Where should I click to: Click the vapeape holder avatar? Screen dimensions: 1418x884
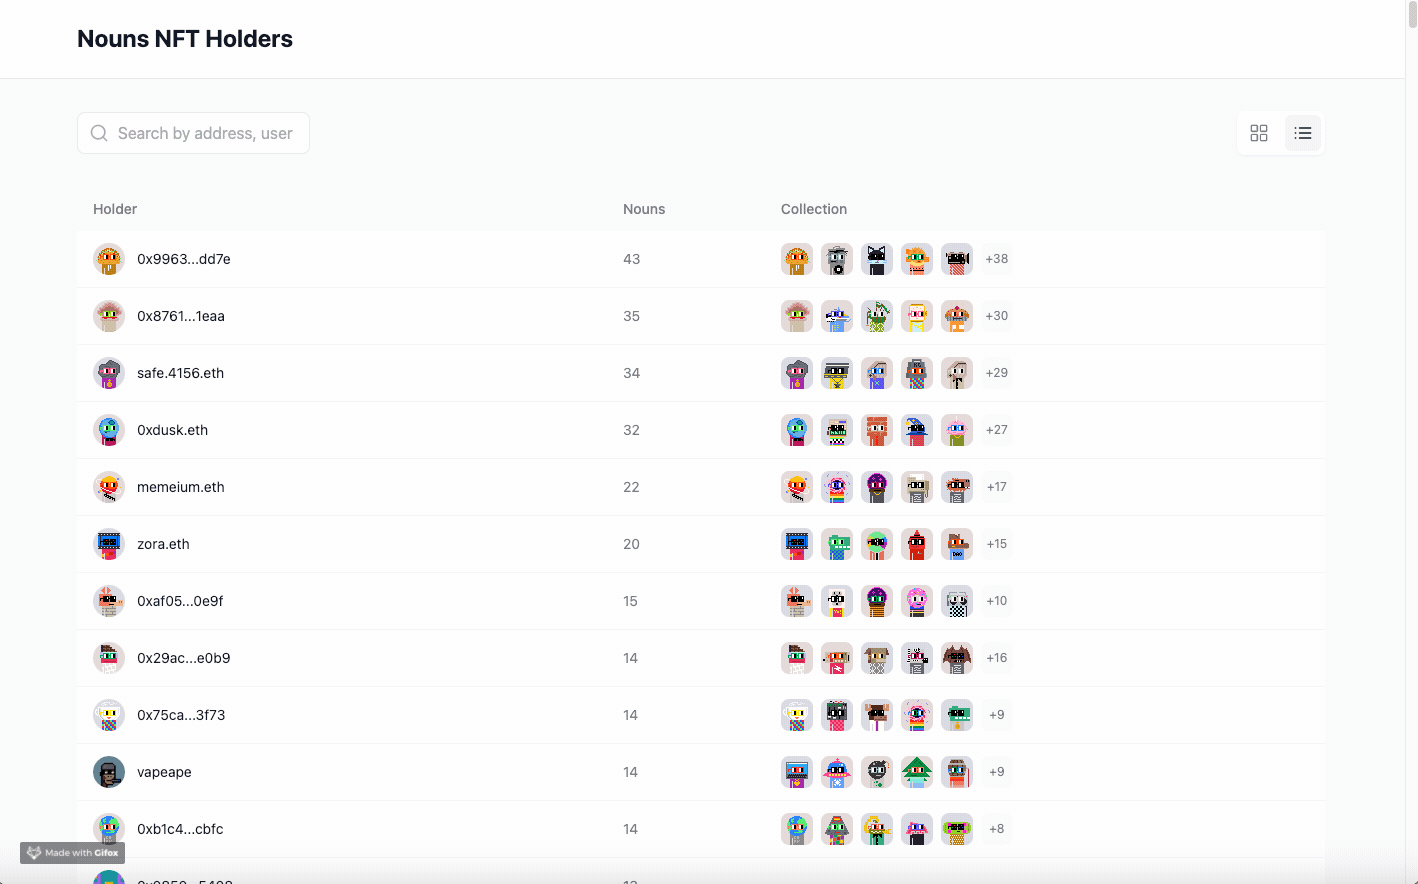tap(109, 772)
